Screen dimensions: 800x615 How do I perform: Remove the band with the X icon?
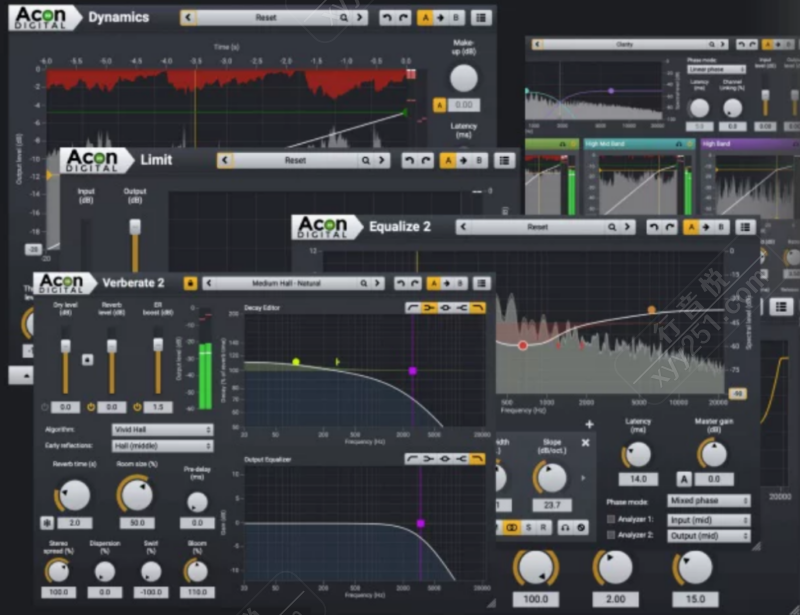tap(586, 442)
